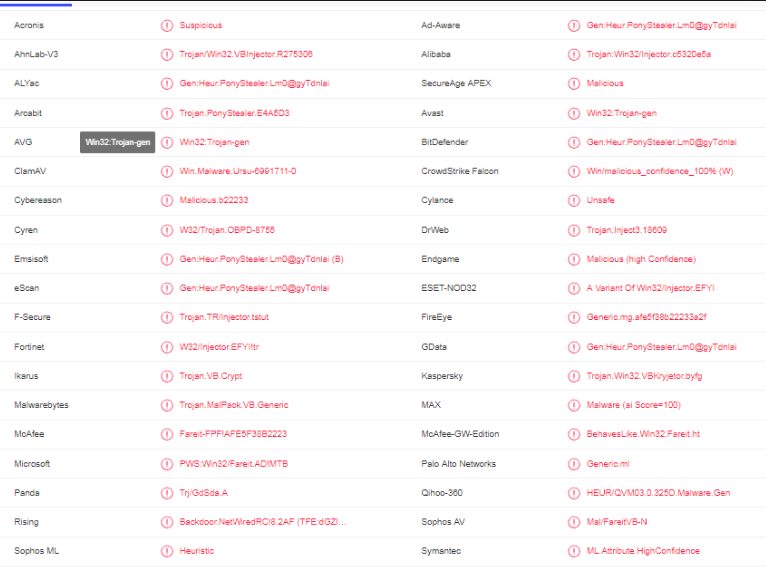Select Trojan.VB.Crypt for Ikarus
The width and height of the screenshot is (766, 569).
pos(211,376)
